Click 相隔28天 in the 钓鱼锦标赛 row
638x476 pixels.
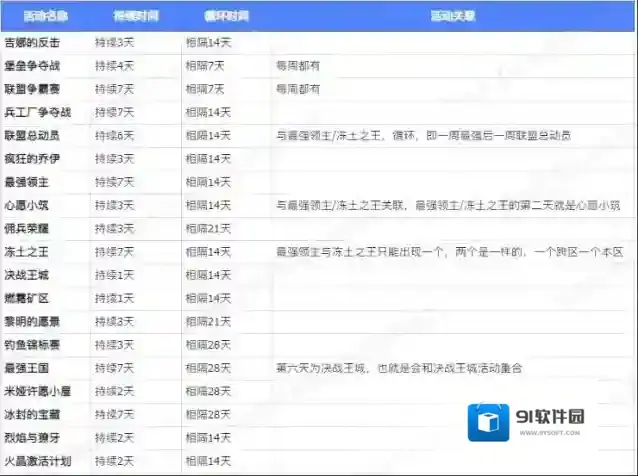[208, 345]
